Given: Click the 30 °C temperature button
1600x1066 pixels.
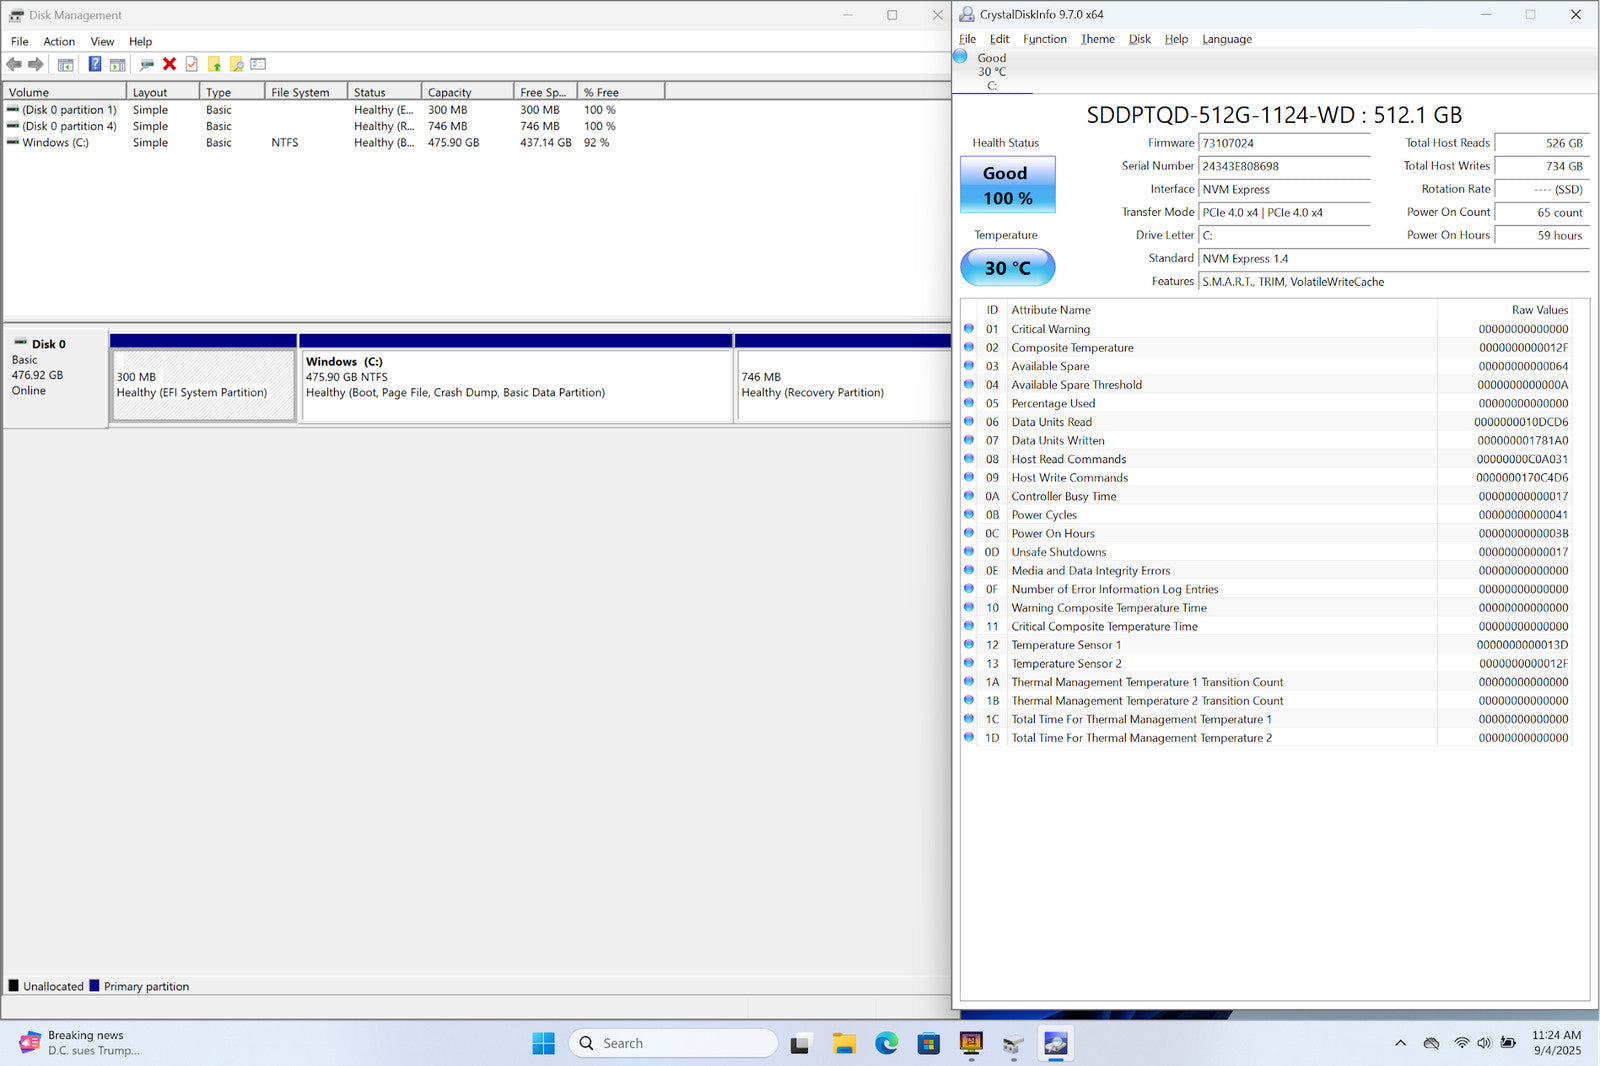Looking at the screenshot, I should pyautogui.click(x=1007, y=267).
